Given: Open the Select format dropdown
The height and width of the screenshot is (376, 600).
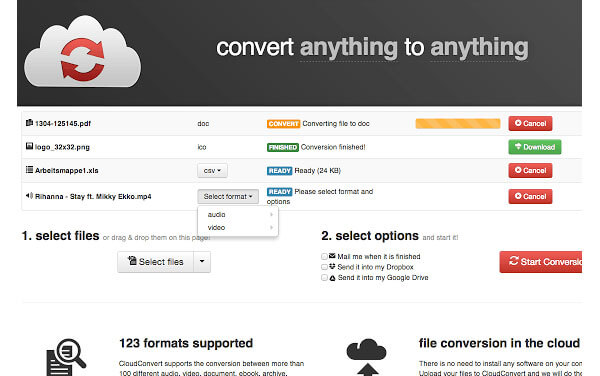Looking at the screenshot, I should click(x=228, y=196).
